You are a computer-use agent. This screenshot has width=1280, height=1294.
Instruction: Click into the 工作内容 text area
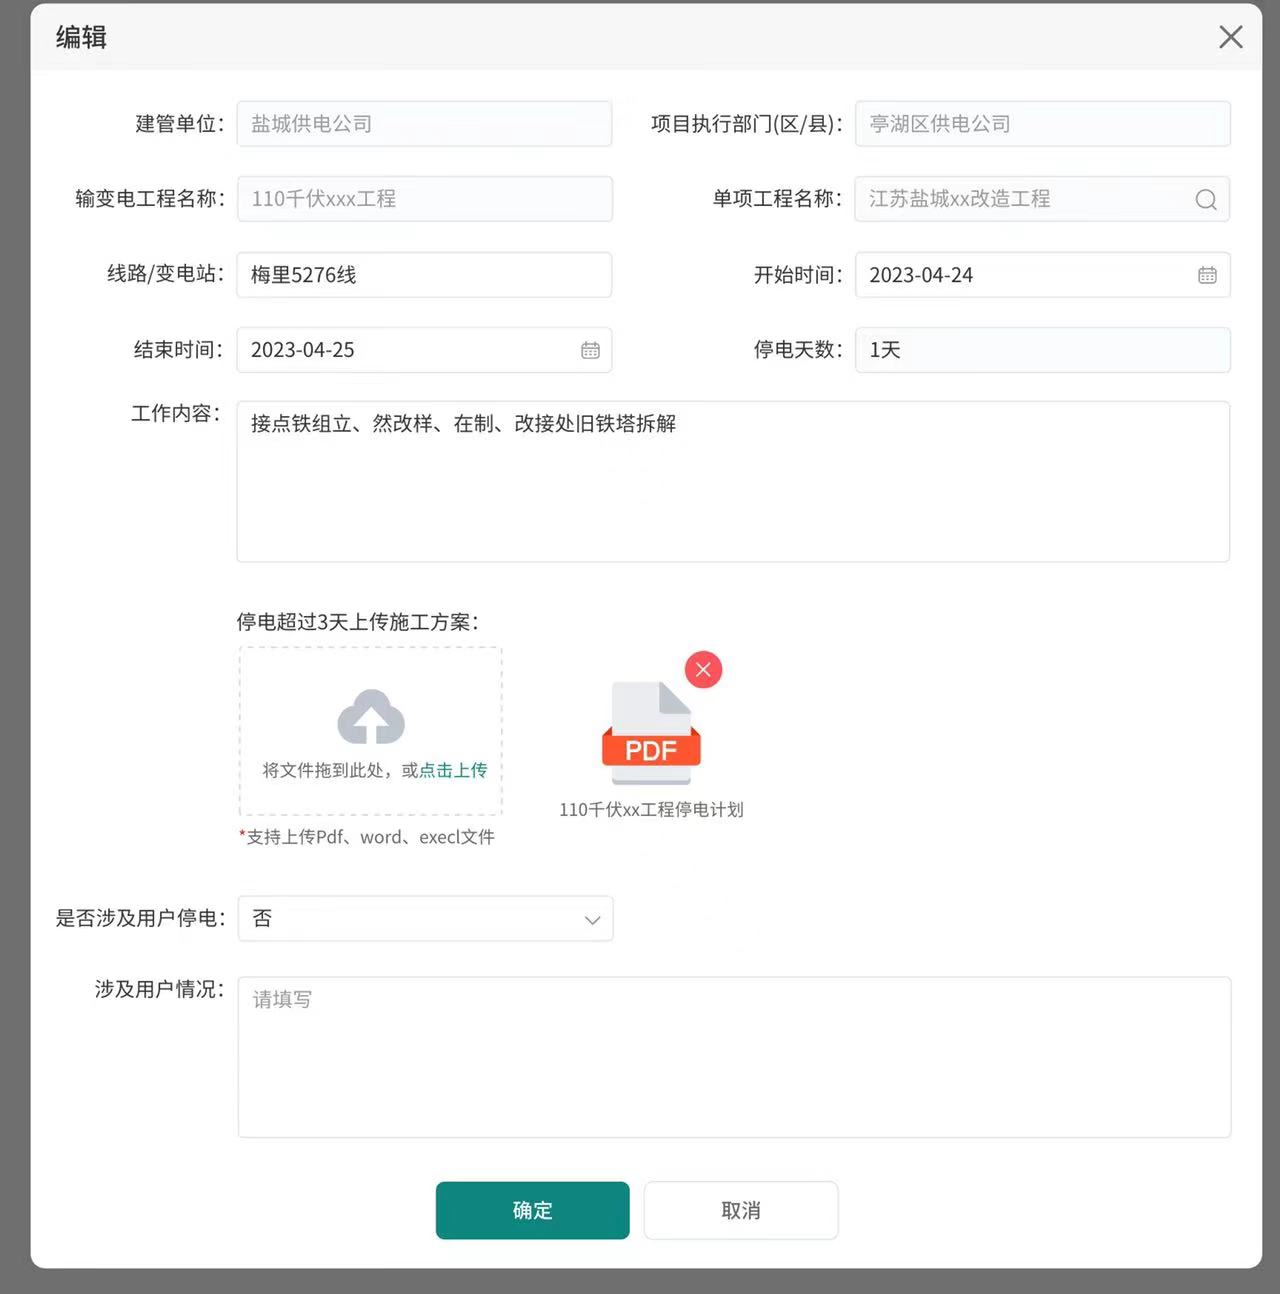733,482
